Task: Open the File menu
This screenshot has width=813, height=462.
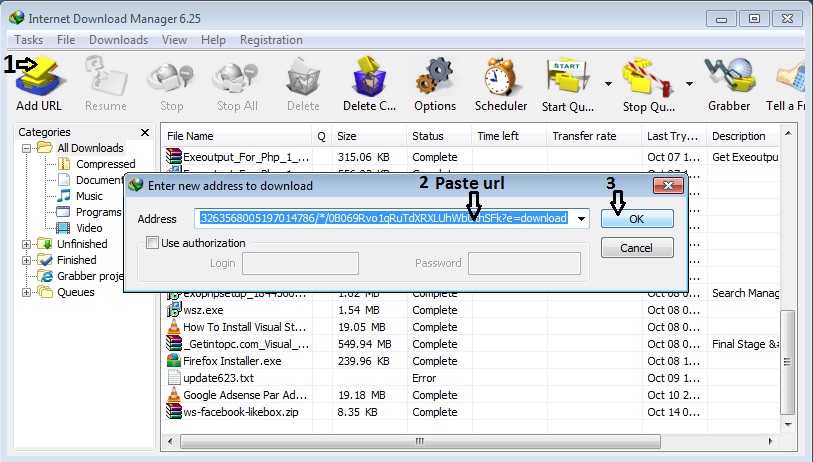Action: pos(66,40)
